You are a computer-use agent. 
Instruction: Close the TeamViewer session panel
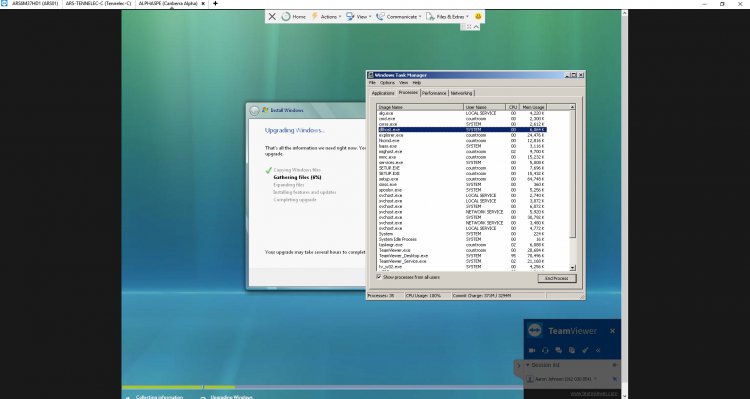click(x=612, y=331)
